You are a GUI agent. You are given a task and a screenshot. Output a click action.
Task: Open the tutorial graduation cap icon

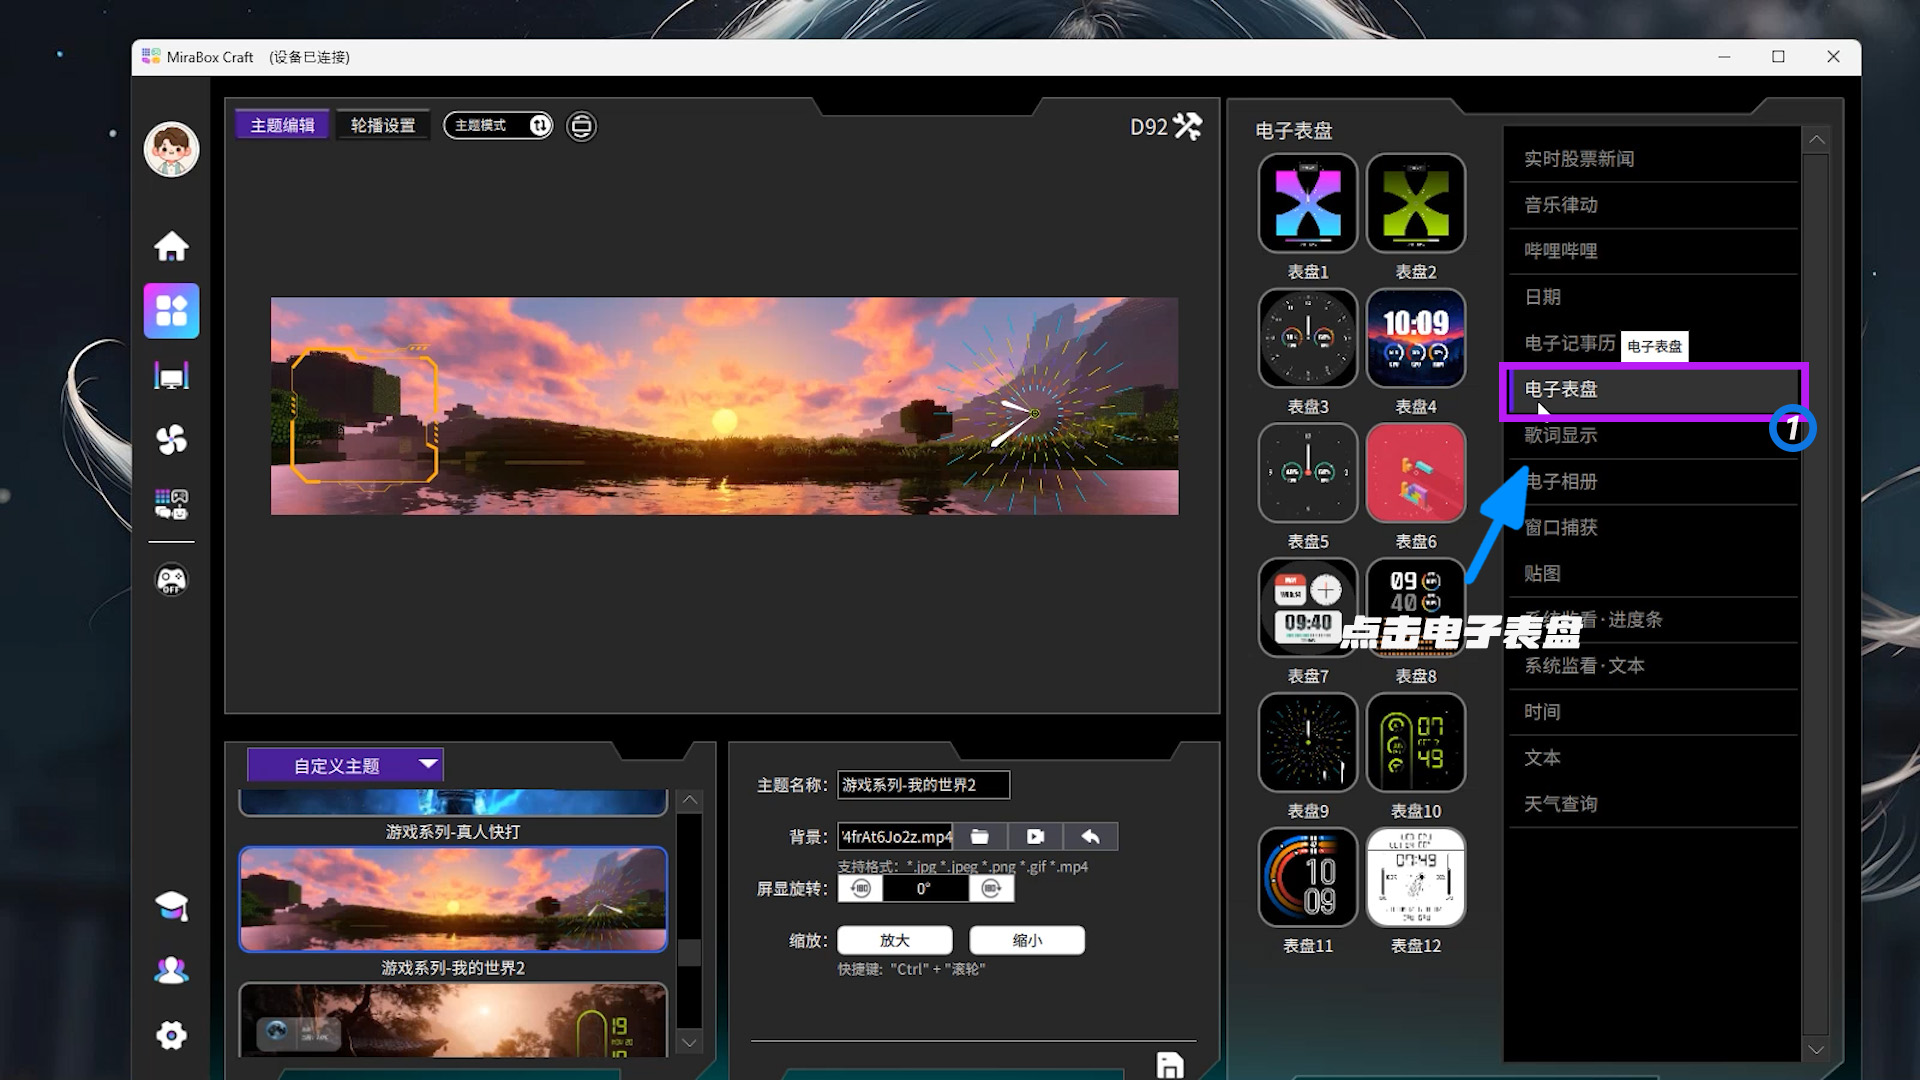[171, 906]
